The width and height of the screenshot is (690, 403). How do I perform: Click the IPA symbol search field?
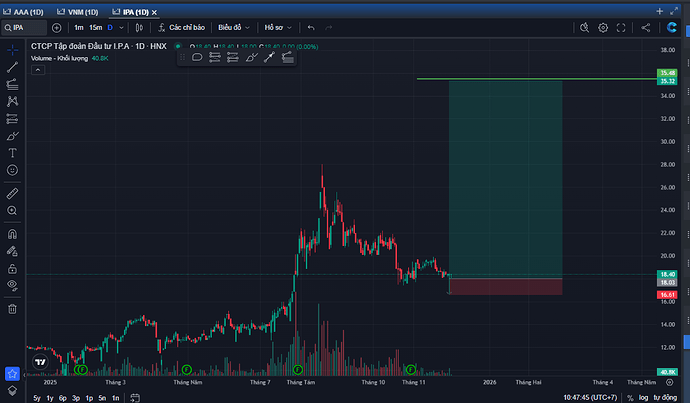24,28
